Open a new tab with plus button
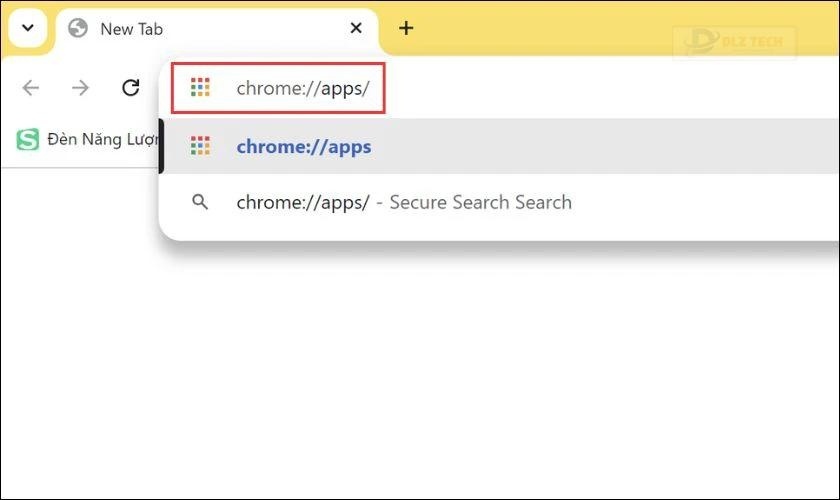 (x=405, y=28)
